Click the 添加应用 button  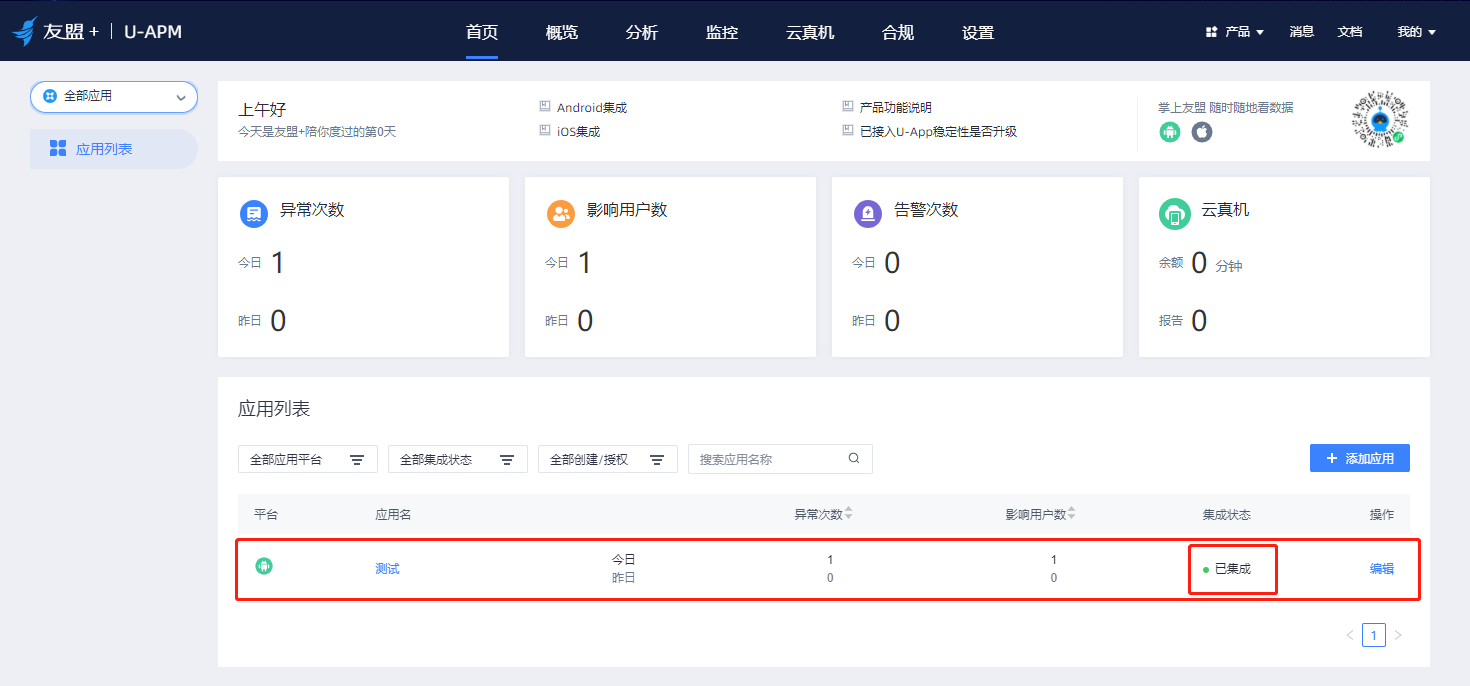point(1359,457)
